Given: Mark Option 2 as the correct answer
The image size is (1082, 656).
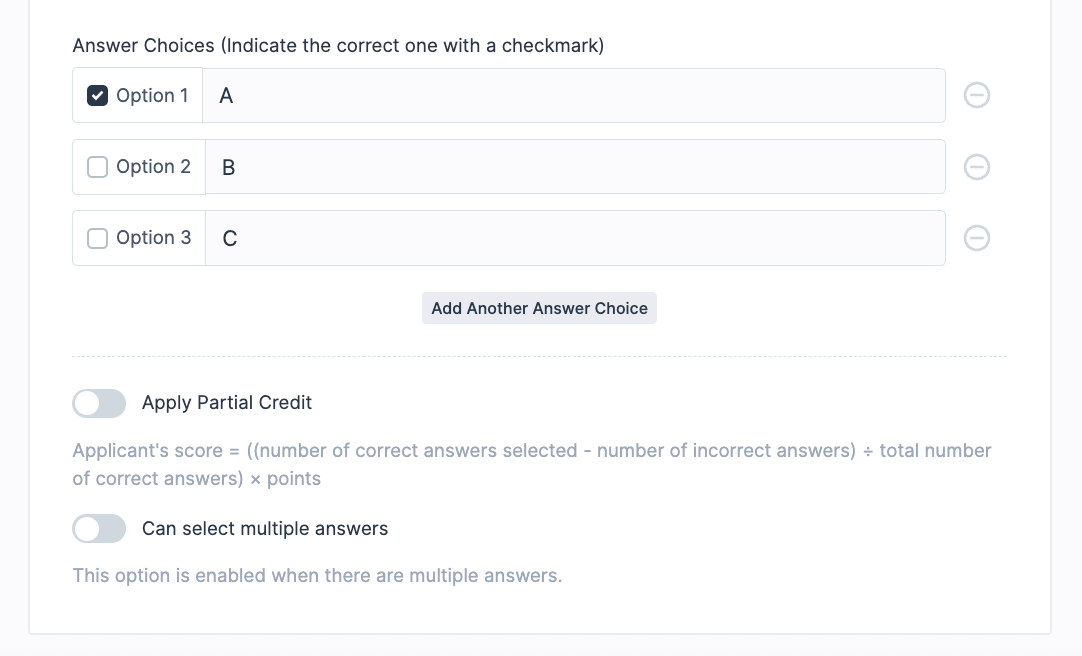Looking at the screenshot, I should pos(97,167).
